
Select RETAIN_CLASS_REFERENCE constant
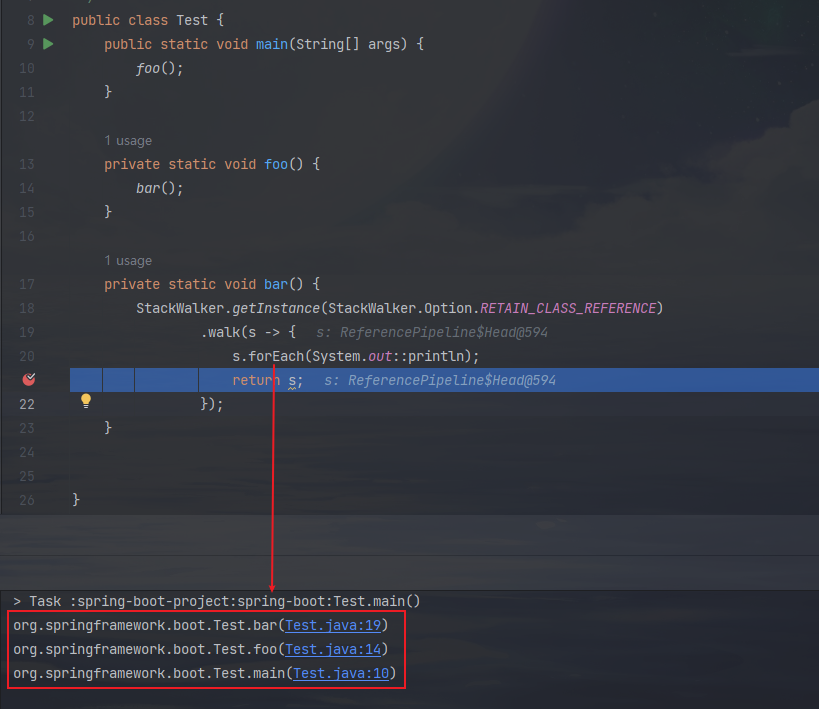click(568, 308)
